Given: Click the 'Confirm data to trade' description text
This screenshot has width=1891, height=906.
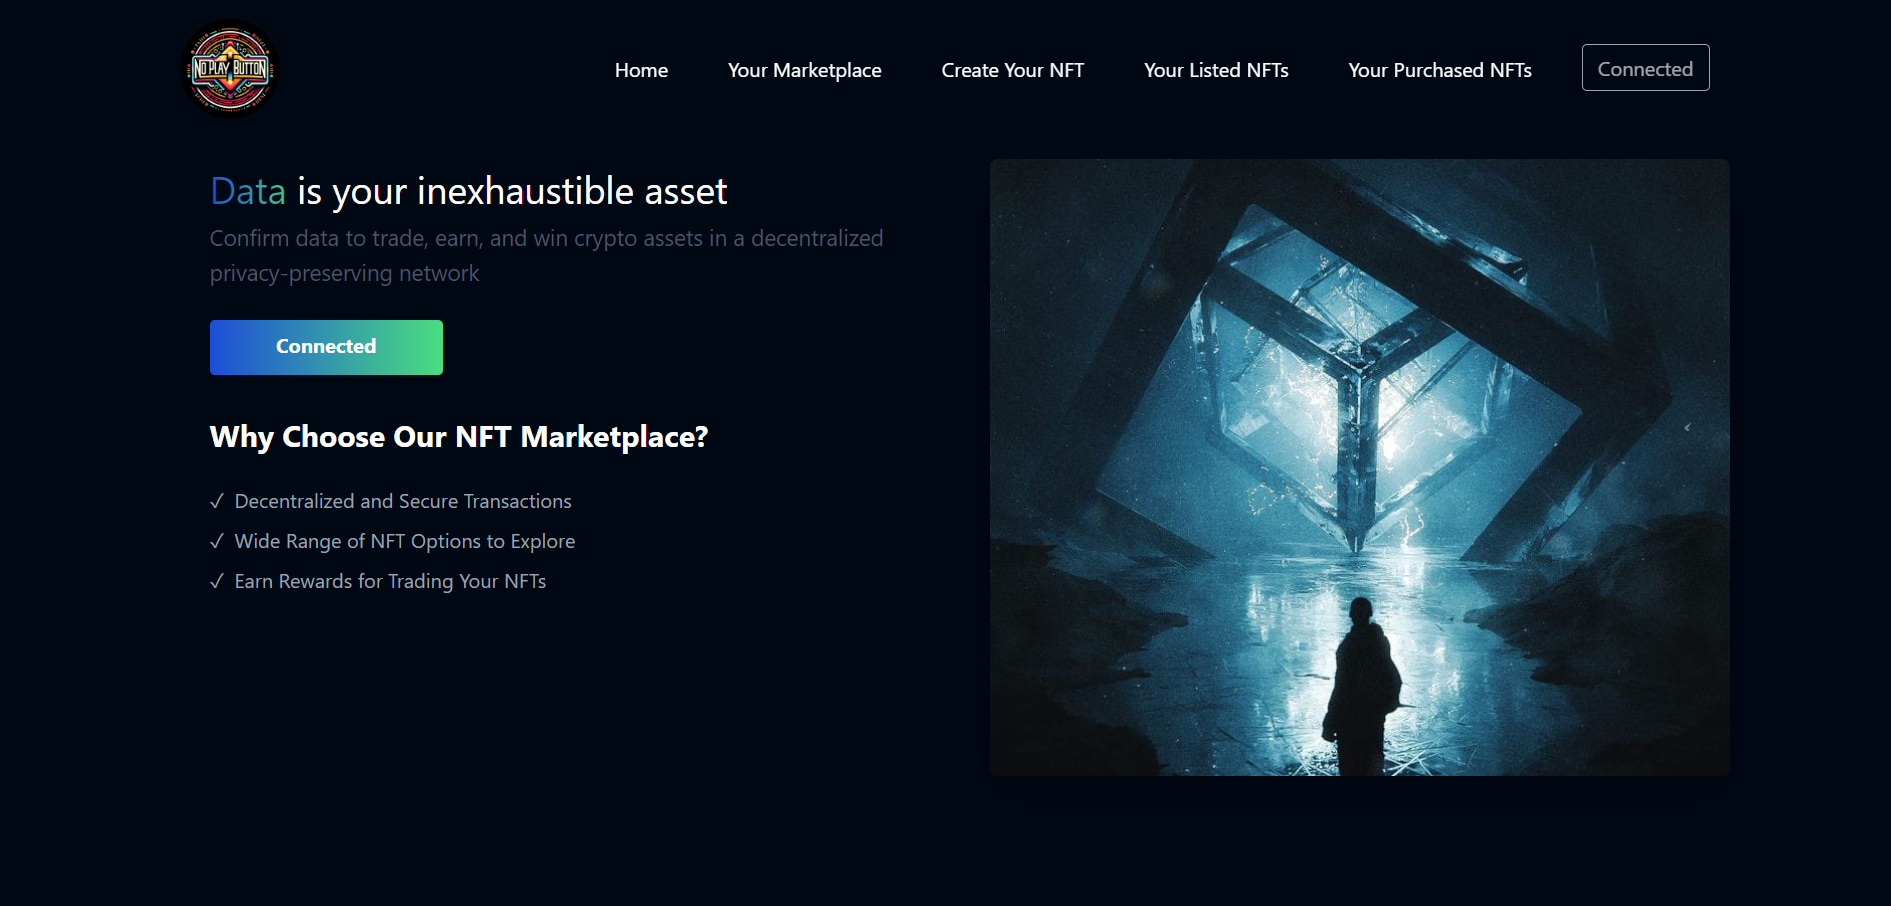Looking at the screenshot, I should [546, 256].
